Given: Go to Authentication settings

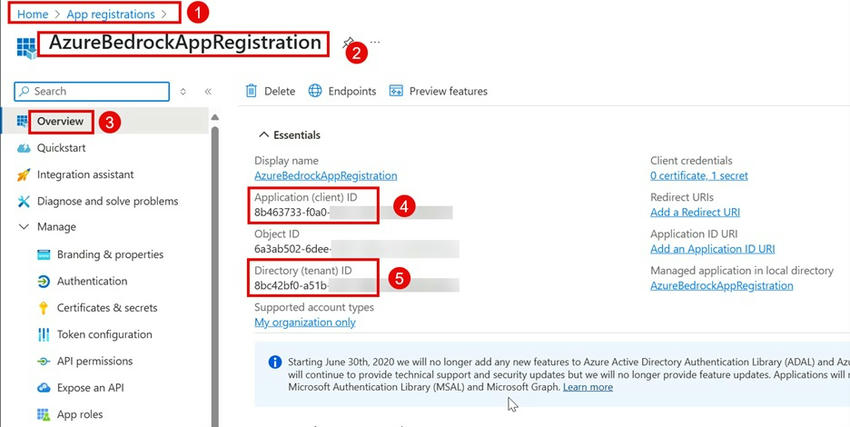Looking at the screenshot, I should point(92,281).
